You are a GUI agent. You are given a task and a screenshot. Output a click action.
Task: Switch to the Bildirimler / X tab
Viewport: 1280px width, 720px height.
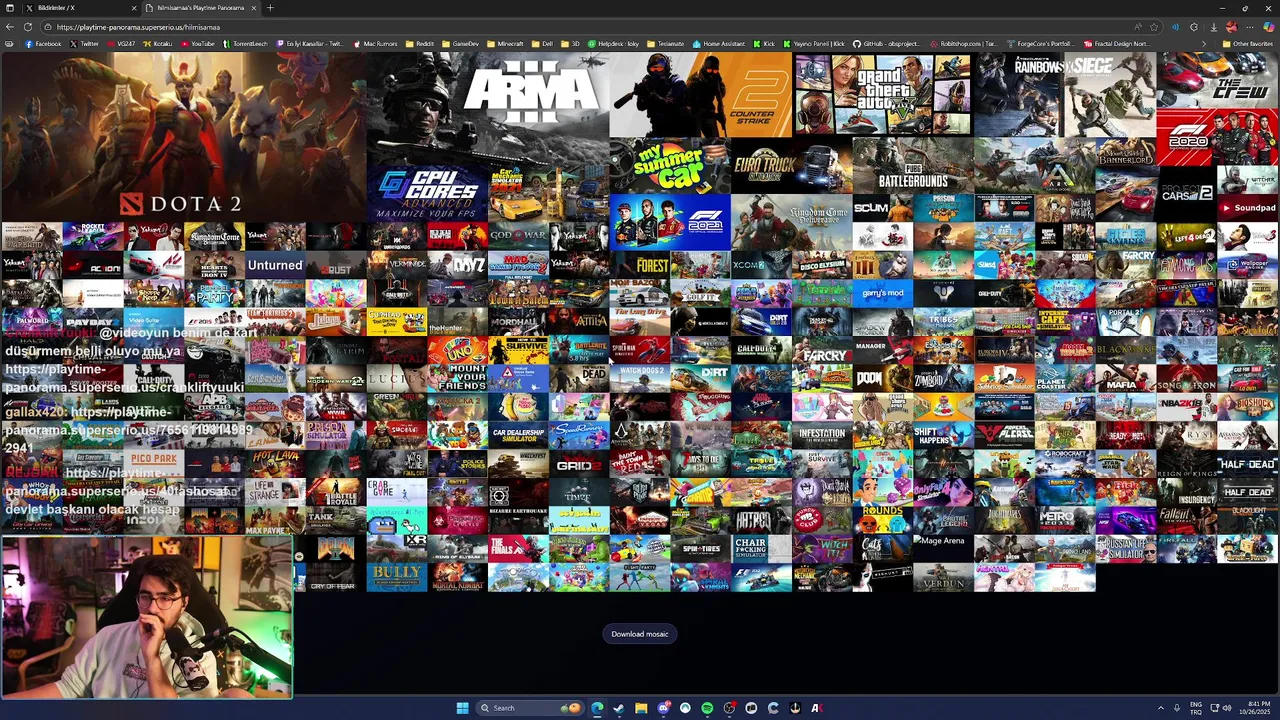click(x=80, y=8)
